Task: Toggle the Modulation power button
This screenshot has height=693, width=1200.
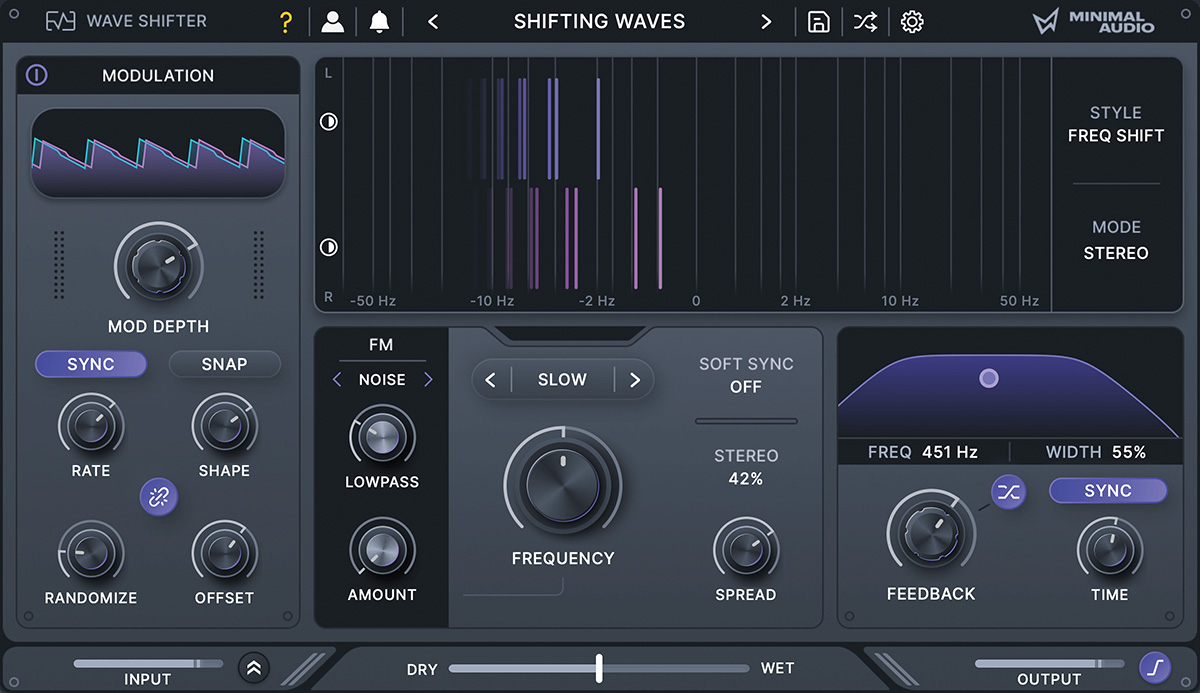Action: [x=37, y=75]
